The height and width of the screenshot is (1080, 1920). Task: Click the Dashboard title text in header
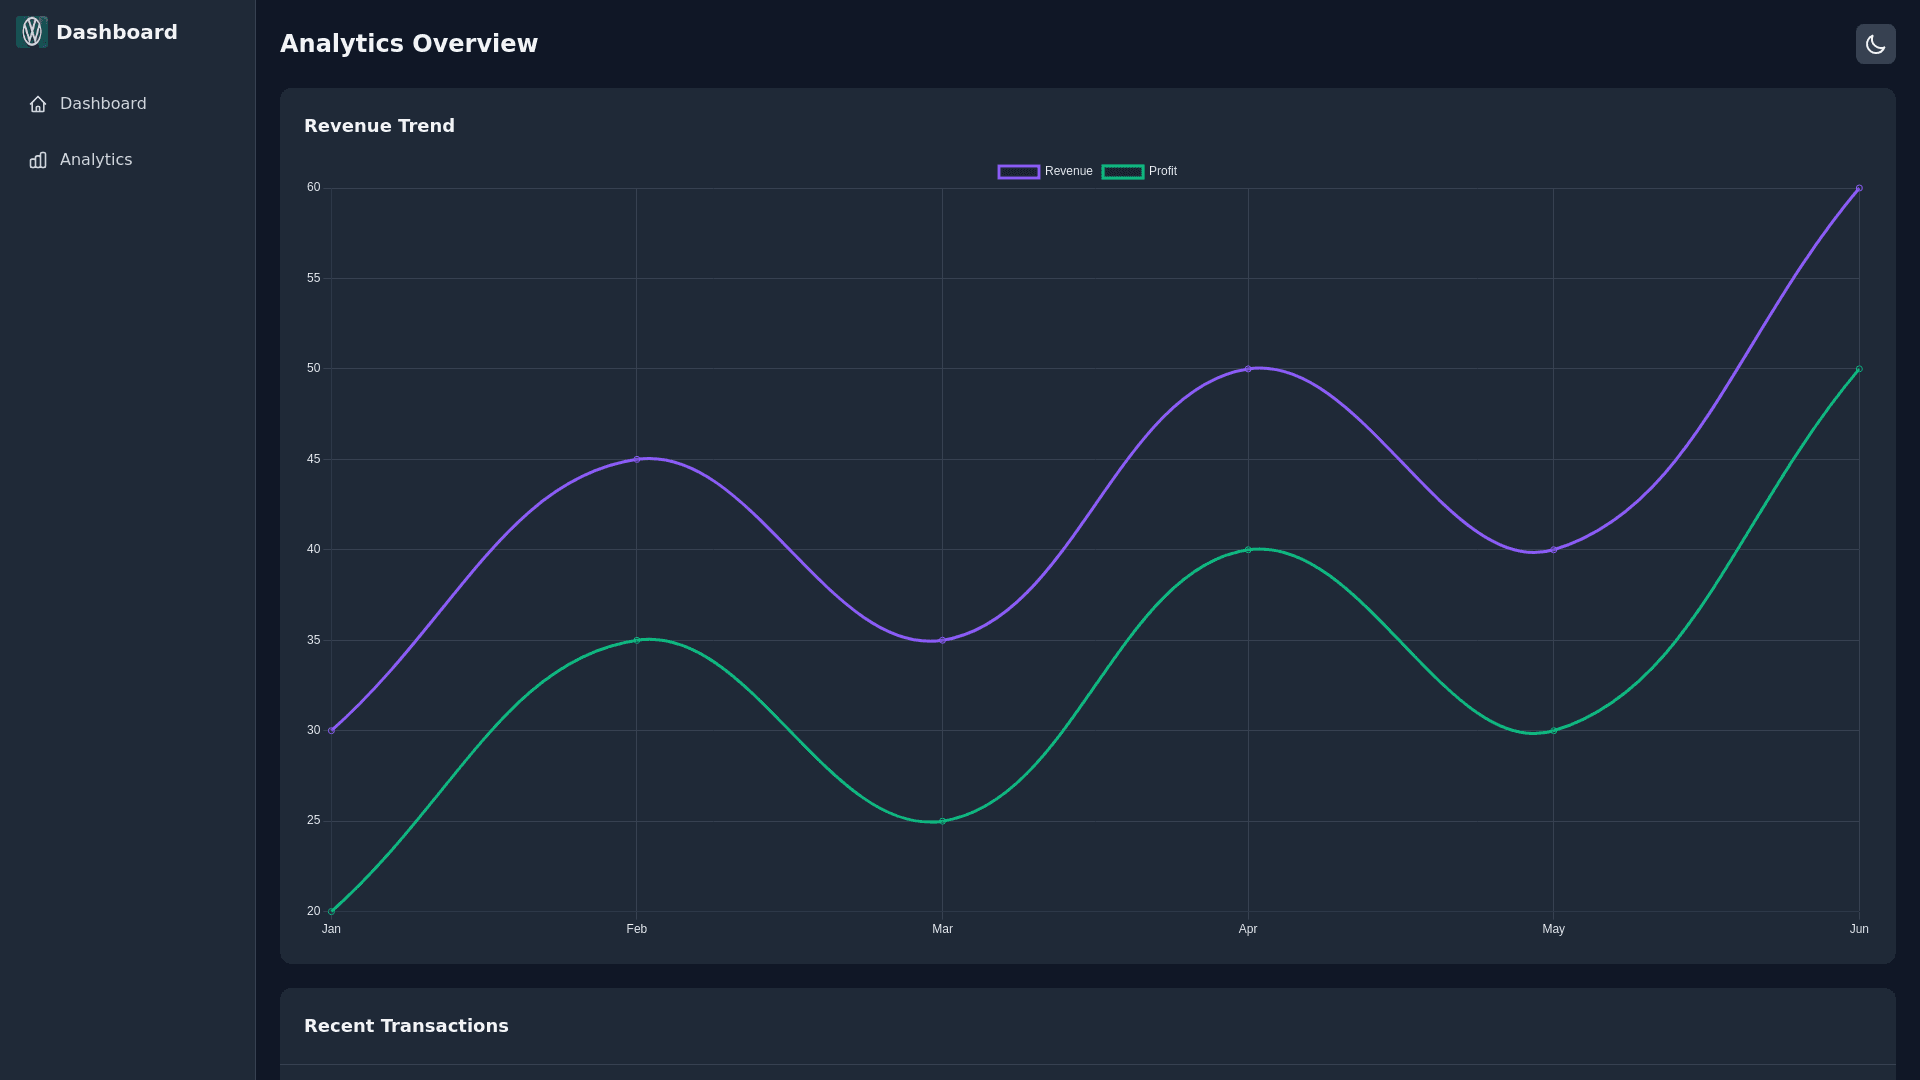pos(117,32)
